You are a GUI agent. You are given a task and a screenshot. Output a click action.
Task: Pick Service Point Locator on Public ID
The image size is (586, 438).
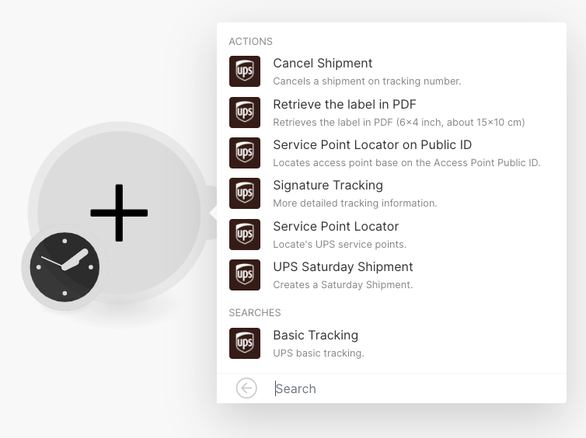click(372, 145)
